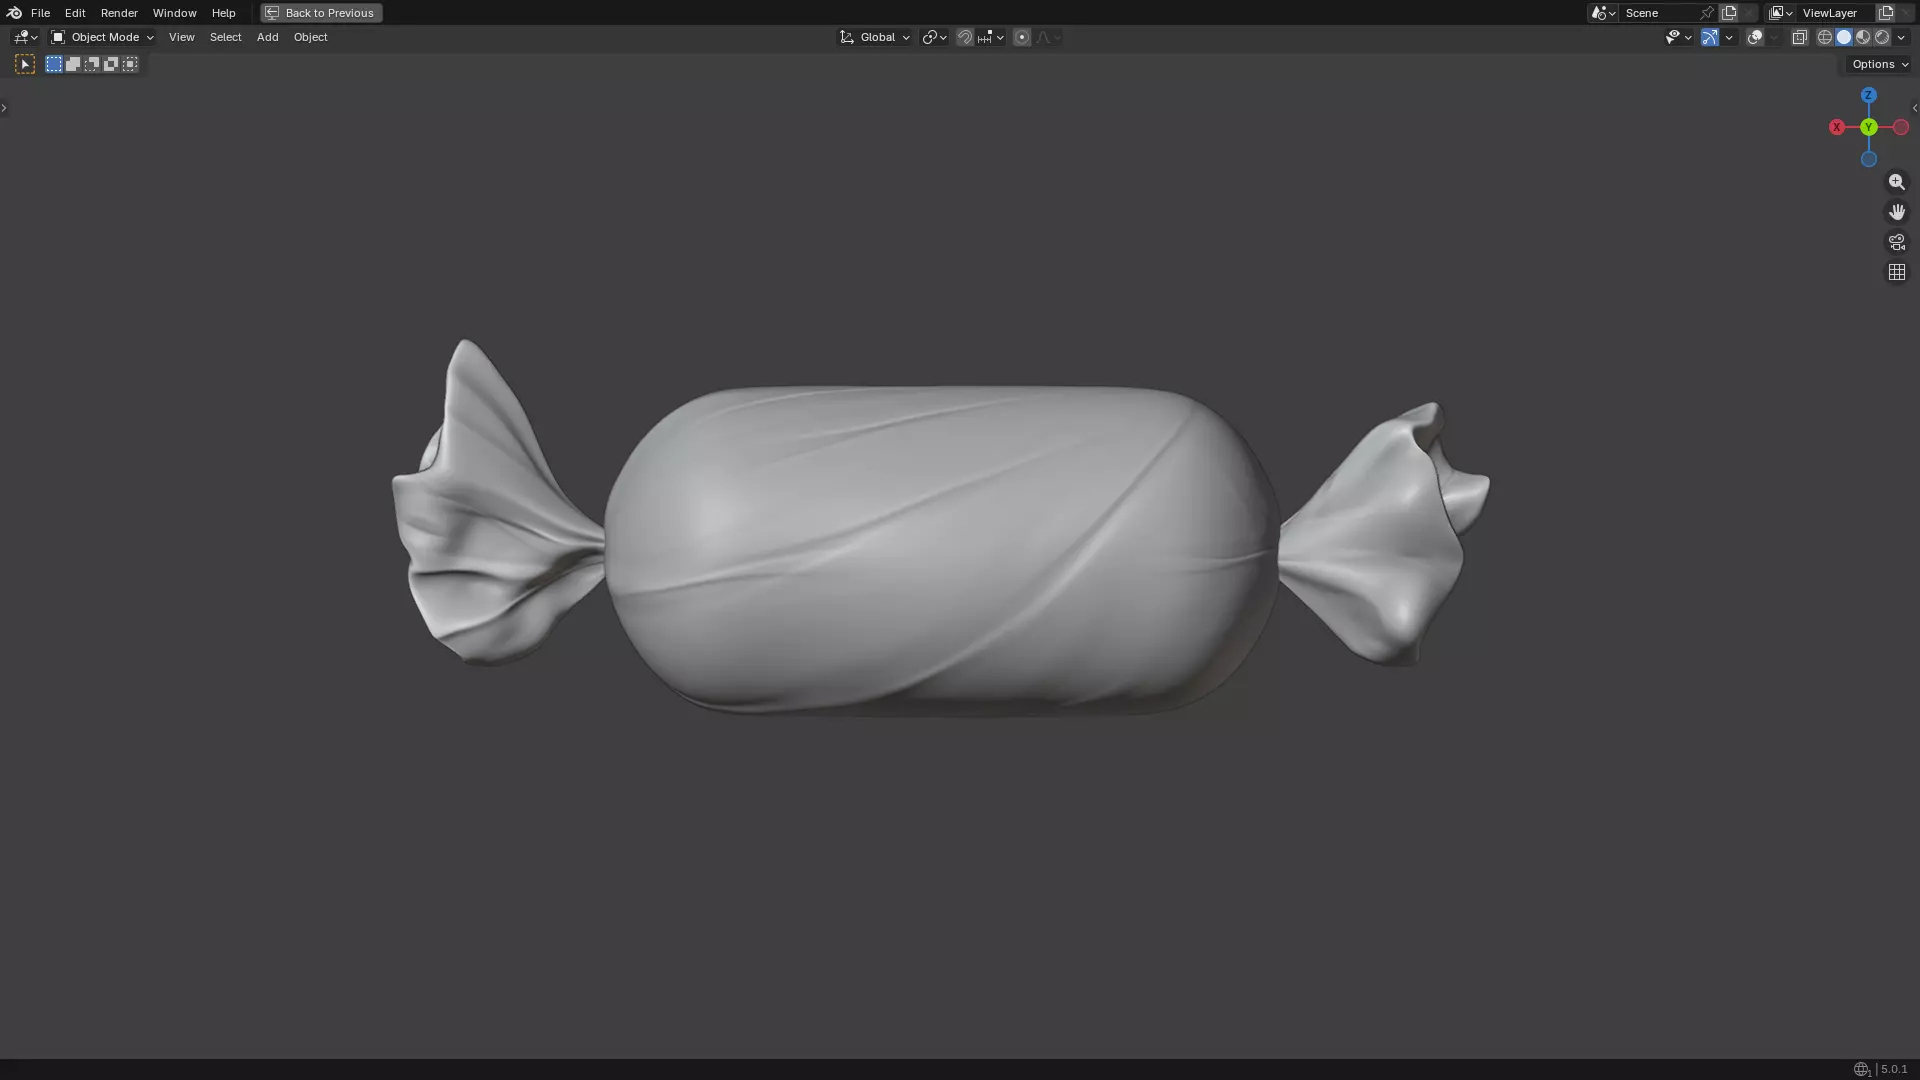
Task: Expand the Options dropdown
Action: coord(1879,64)
